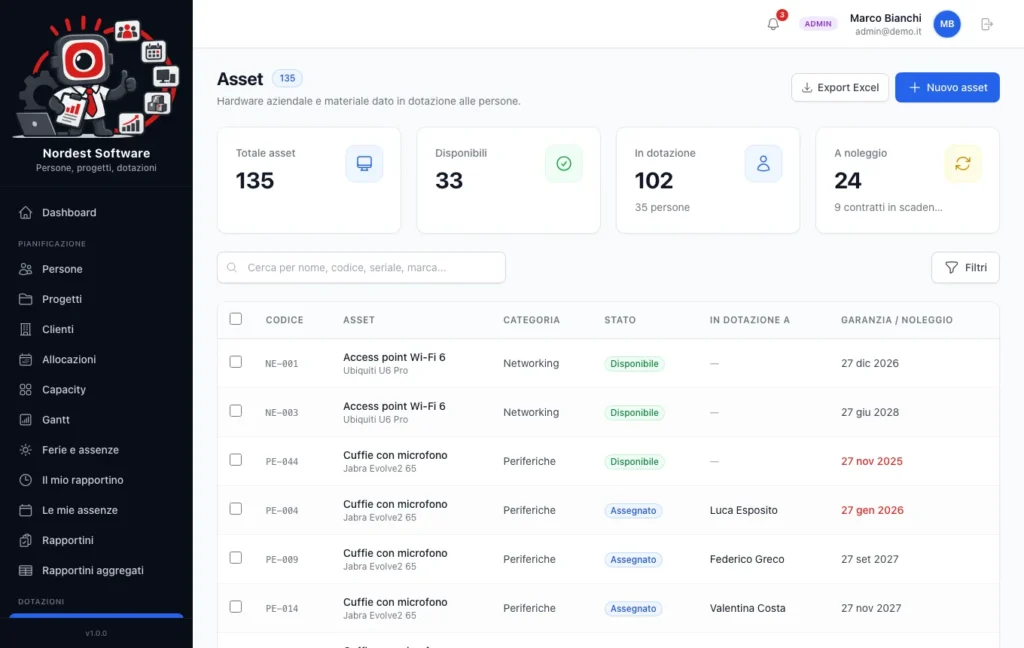Select the checkbox for asset PE-009
The height and width of the screenshot is (648, 1024).
[x=236, y=558]
